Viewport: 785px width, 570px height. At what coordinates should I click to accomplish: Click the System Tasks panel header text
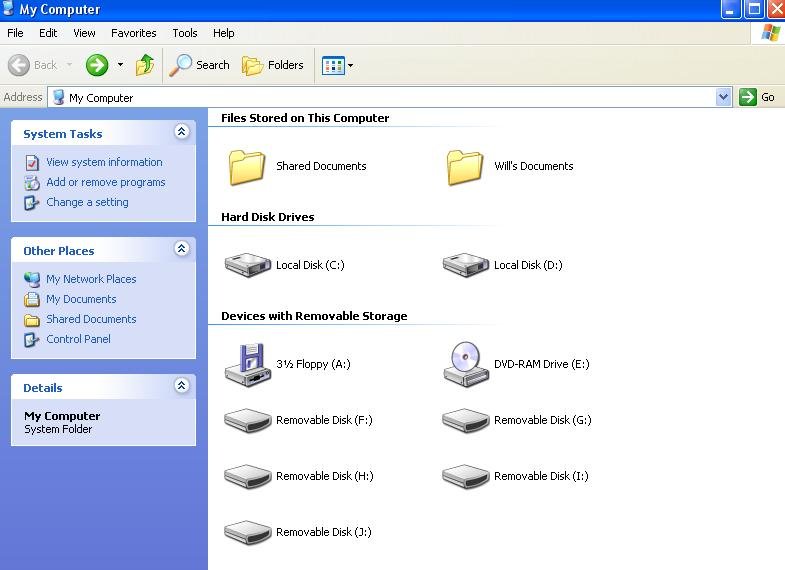point(63,134)
